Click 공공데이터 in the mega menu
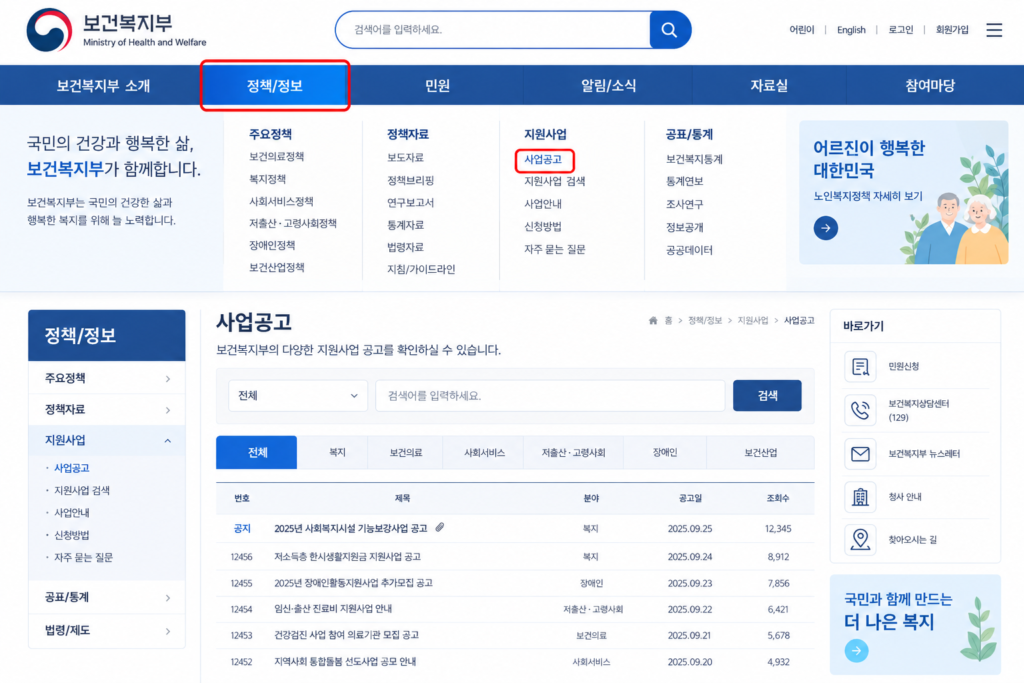Viewport: 1024px width, 683px height. coord(689,250)
